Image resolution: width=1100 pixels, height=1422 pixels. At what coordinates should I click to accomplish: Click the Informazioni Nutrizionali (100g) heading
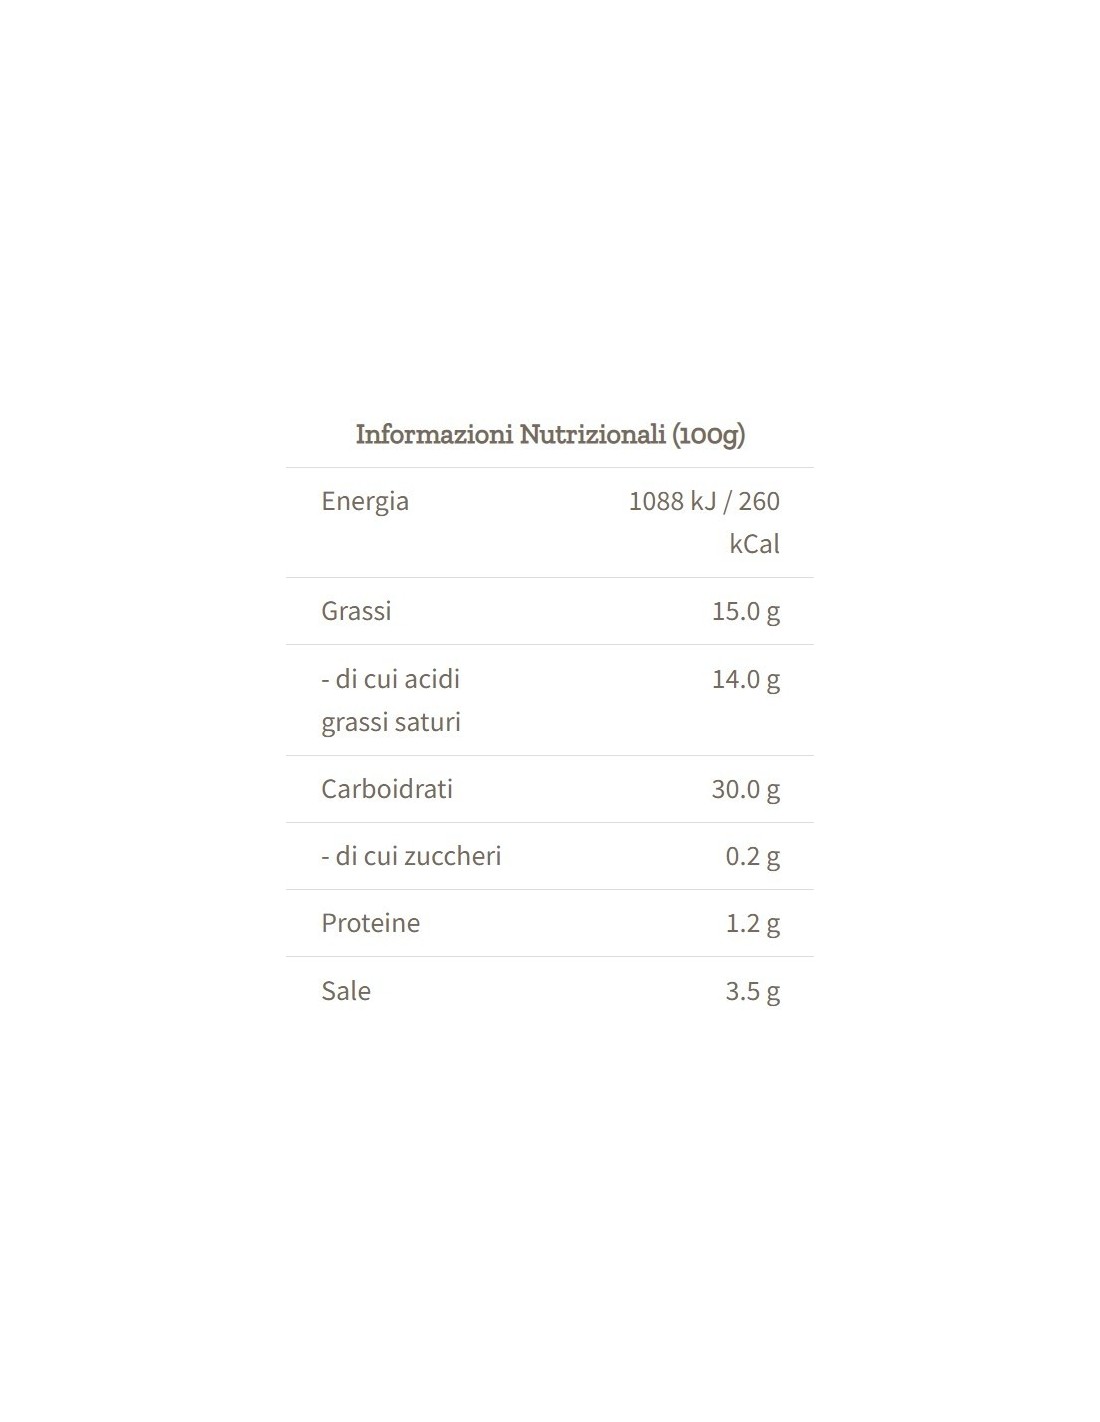coord(550,434)
